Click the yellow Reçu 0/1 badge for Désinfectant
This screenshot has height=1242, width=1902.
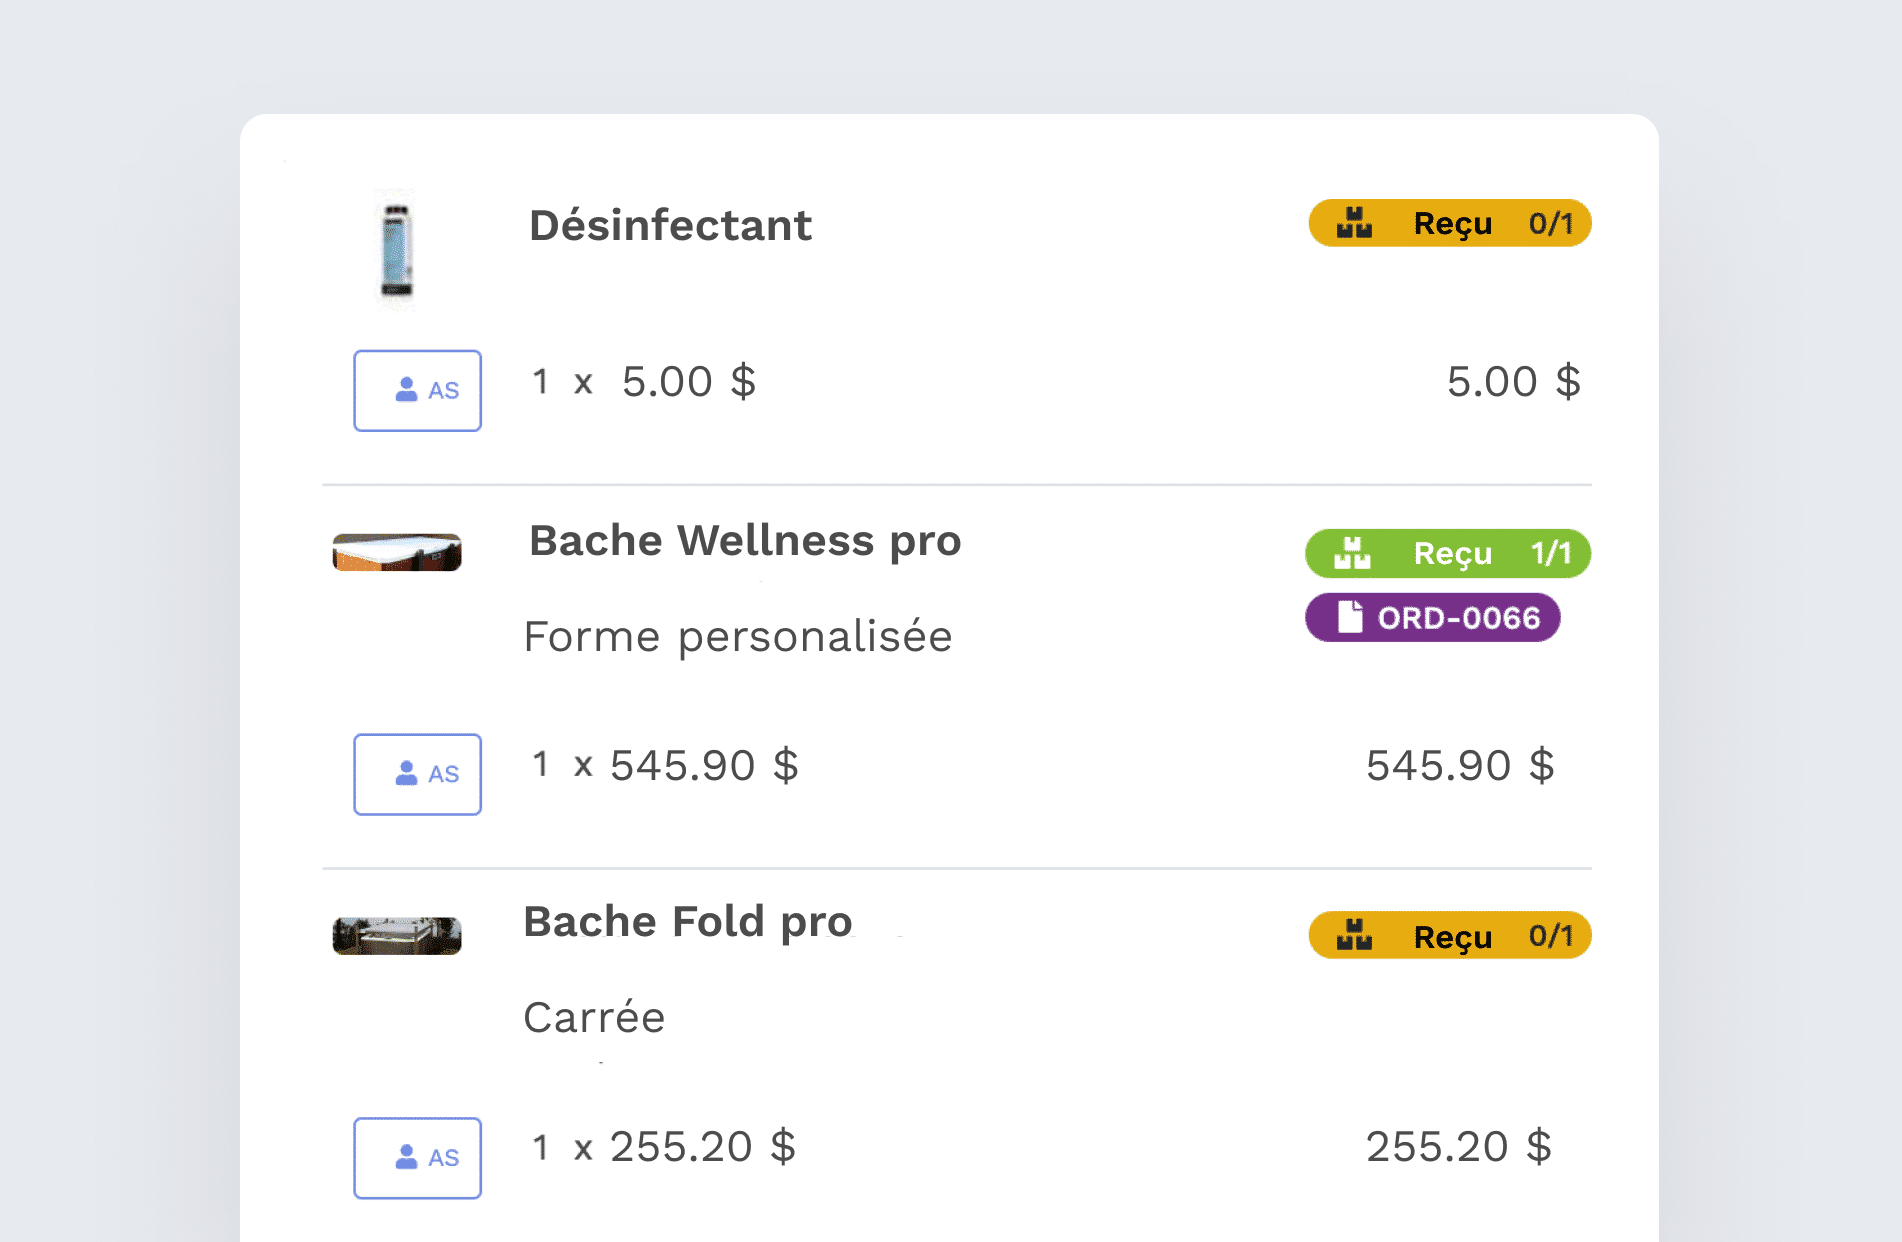(x=1450, y=223)
